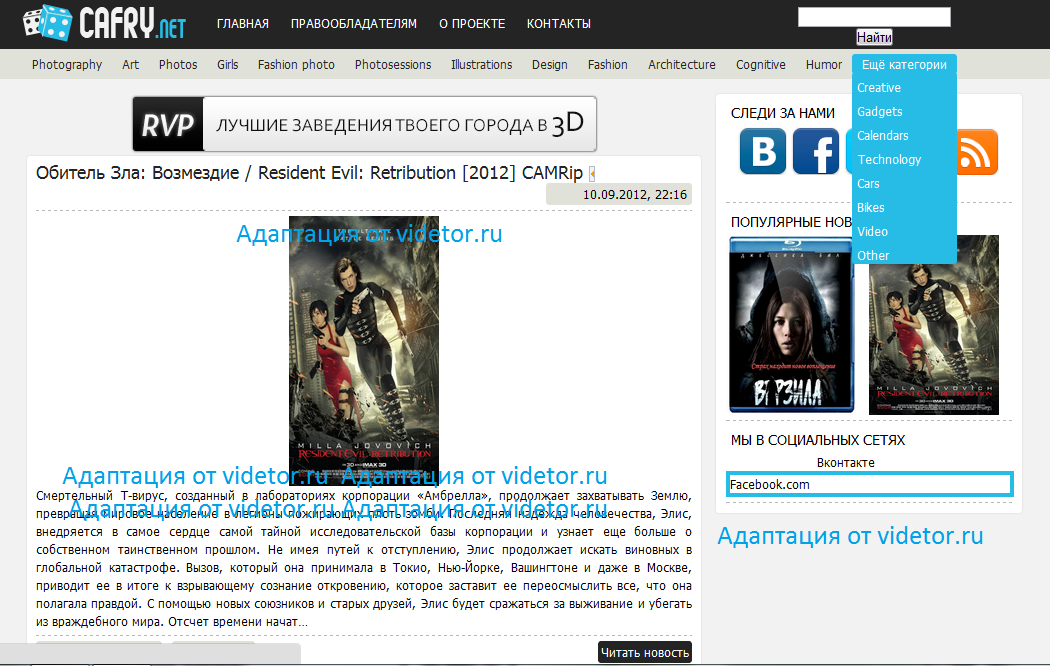Expand Ещё категории dropdown
The width and height of the screenshot is (1050, 666).
[x=904, y=65]
